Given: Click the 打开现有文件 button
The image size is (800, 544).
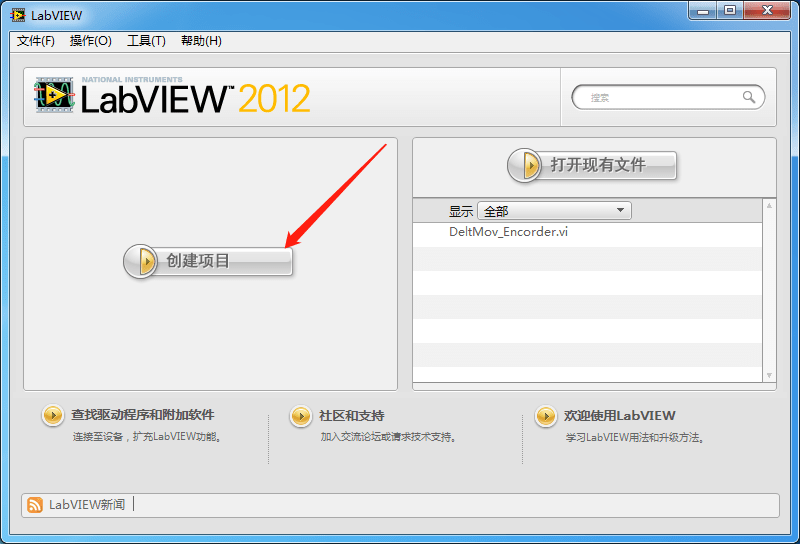Looking at the screenshot, I should (x=592, y=165).
